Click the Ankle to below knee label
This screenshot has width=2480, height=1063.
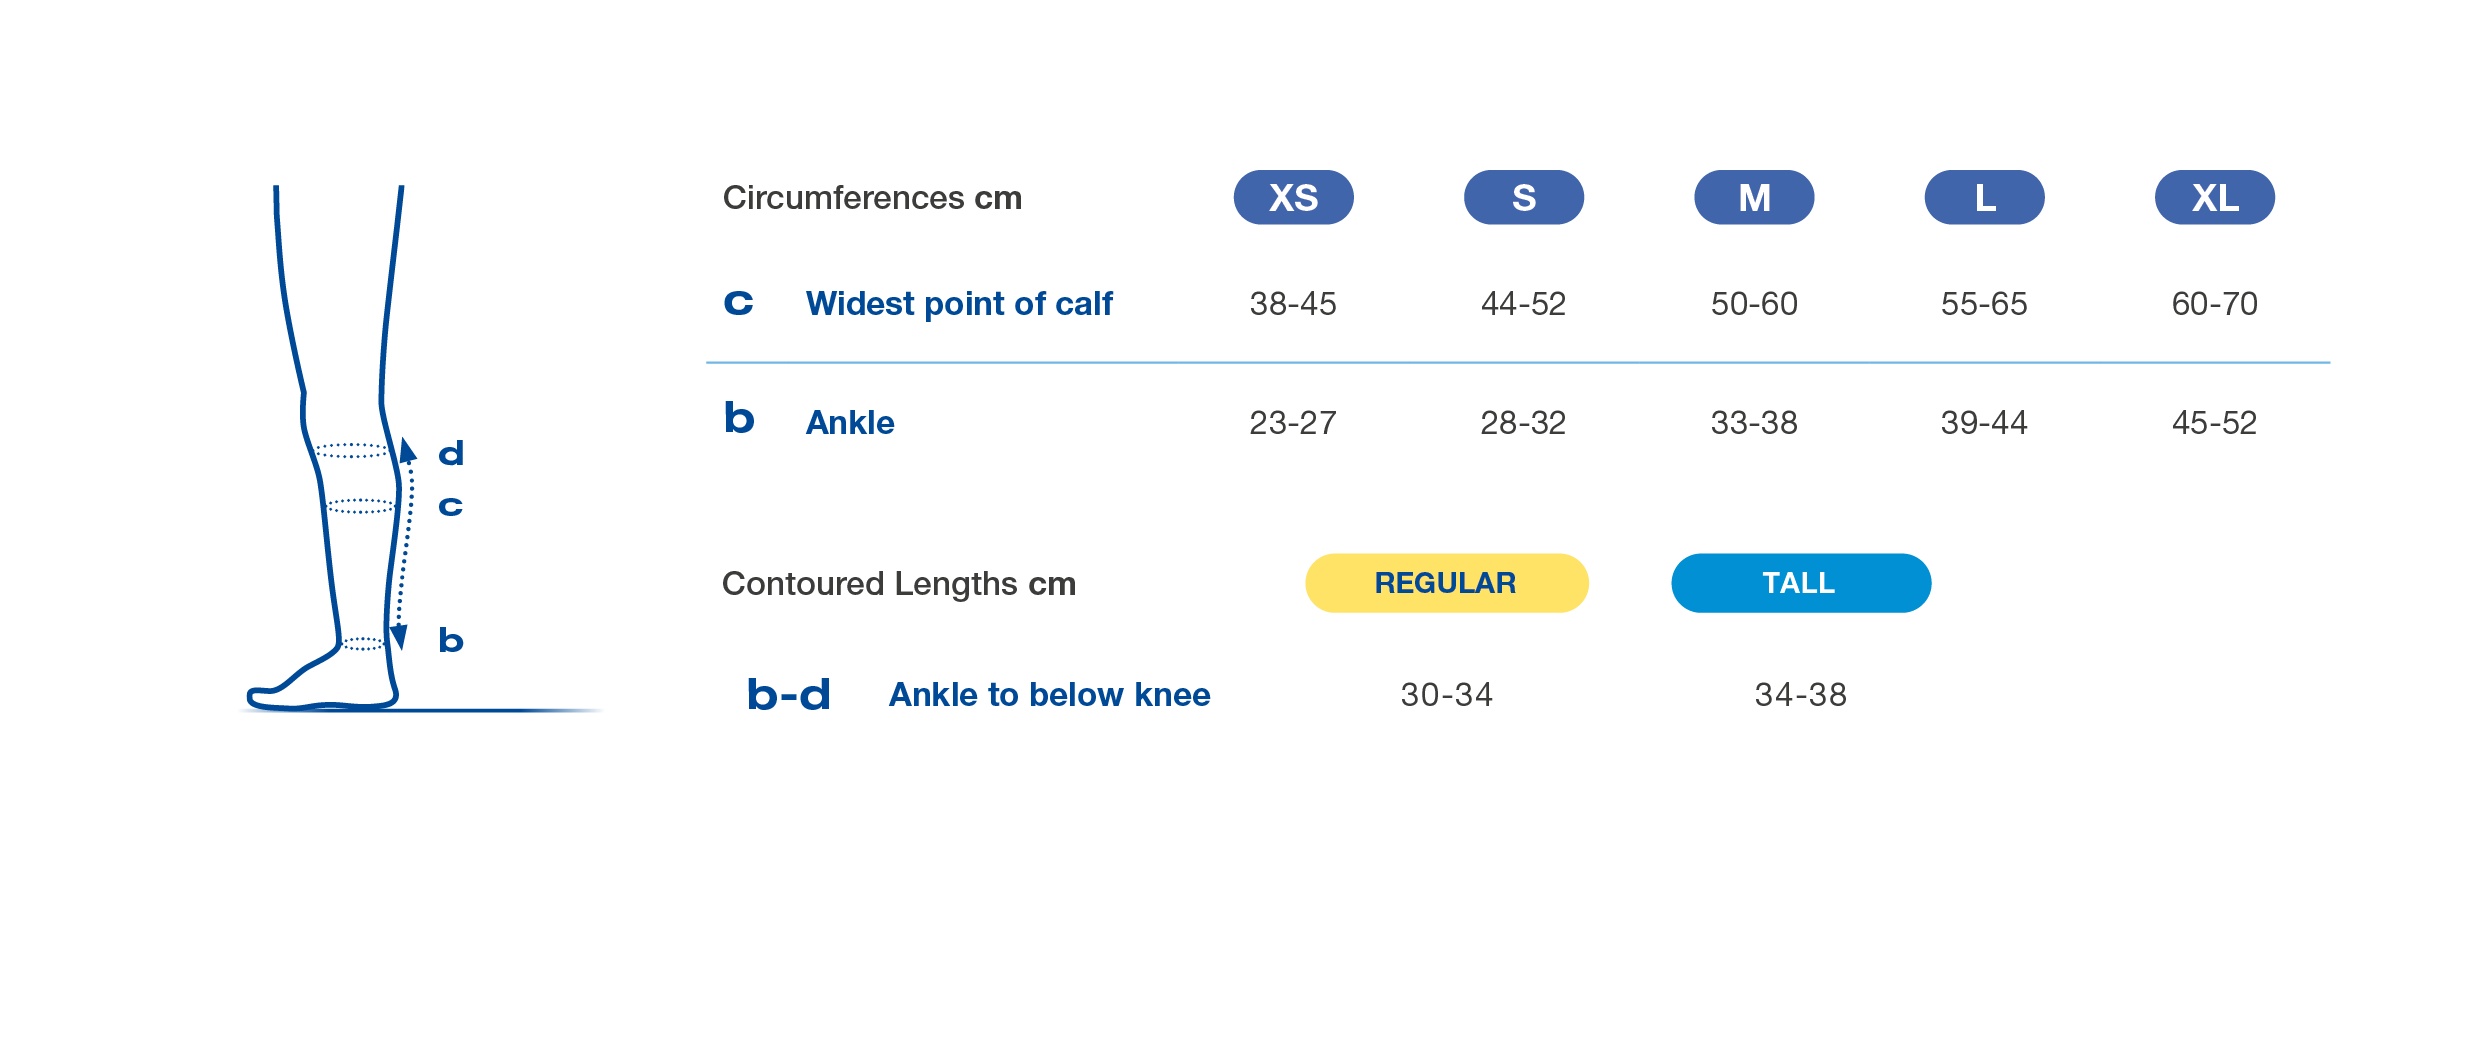(1049, 695)
